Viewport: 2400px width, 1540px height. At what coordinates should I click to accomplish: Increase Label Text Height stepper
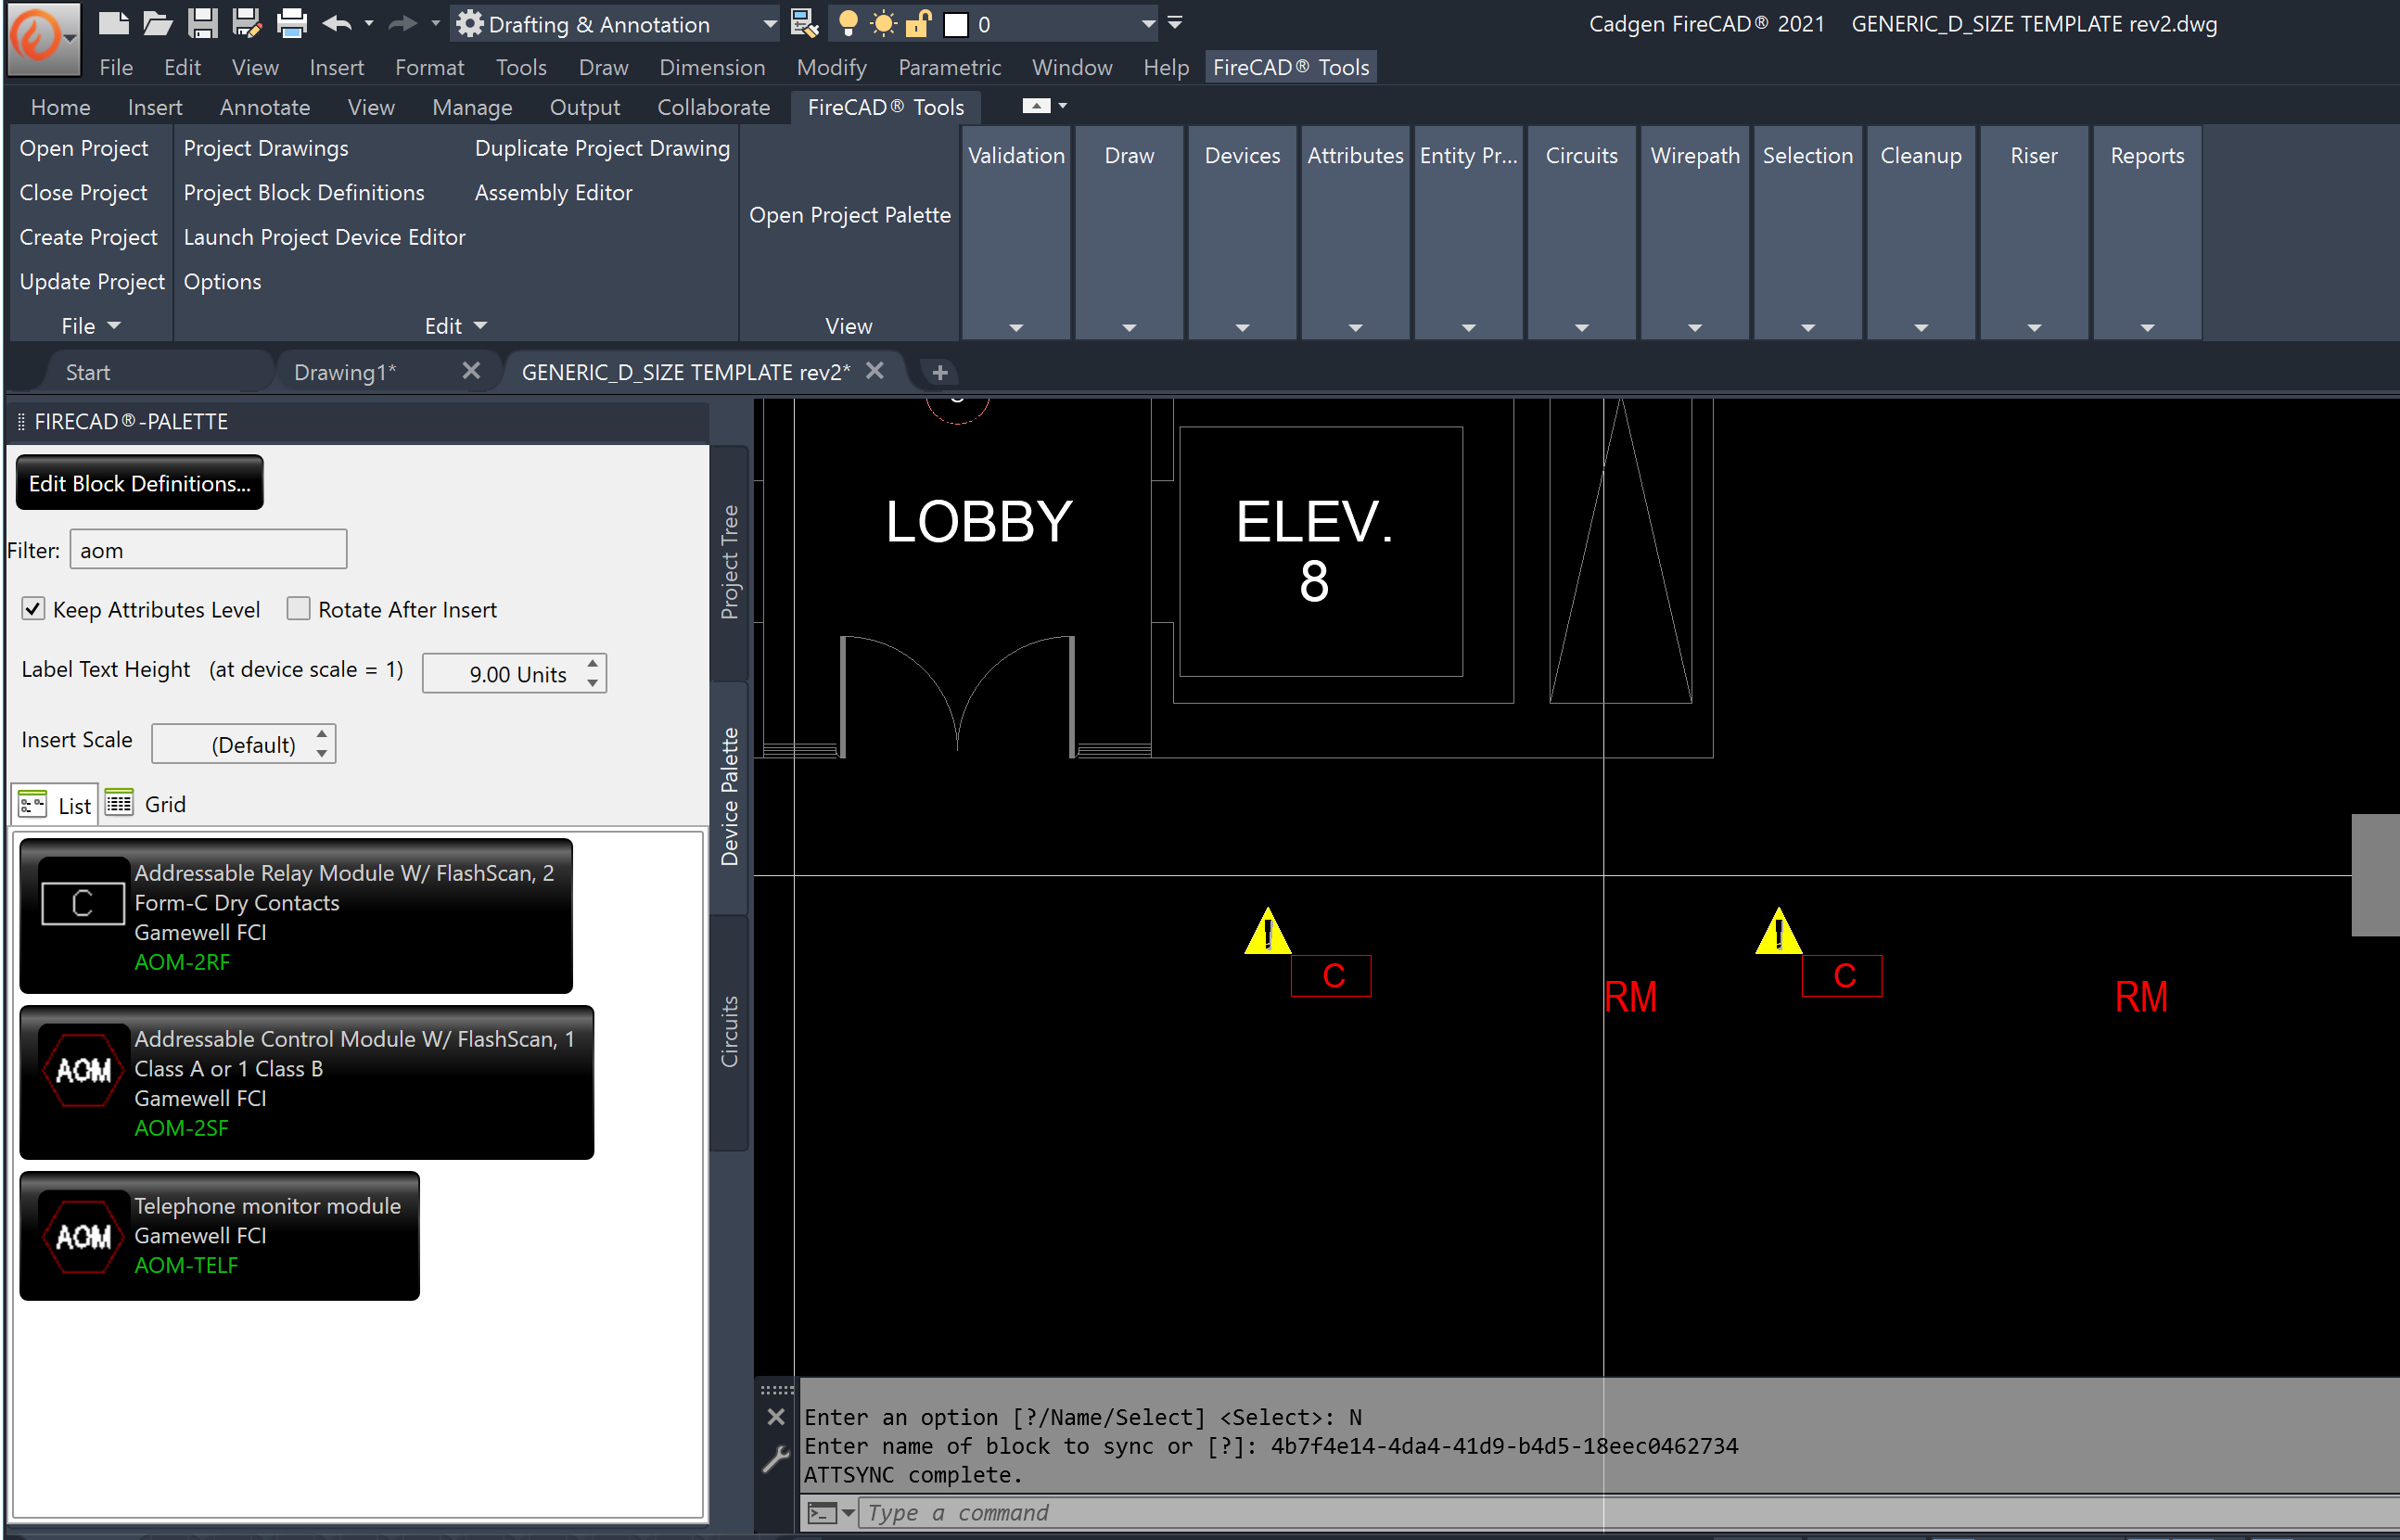(x=593, y=664)
